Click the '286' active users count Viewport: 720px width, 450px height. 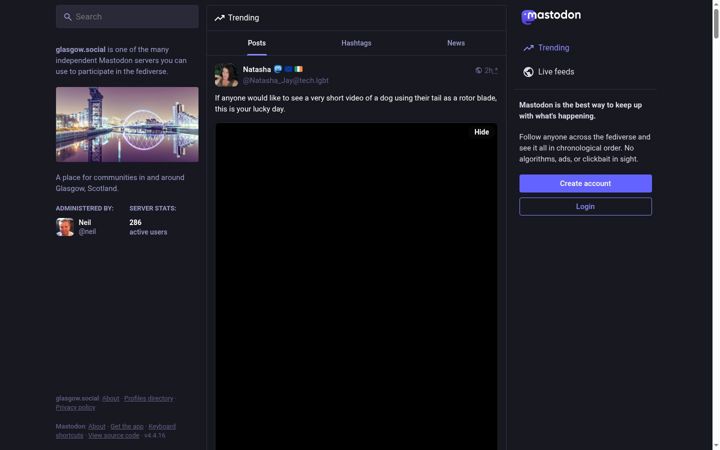tap(135, 222)
